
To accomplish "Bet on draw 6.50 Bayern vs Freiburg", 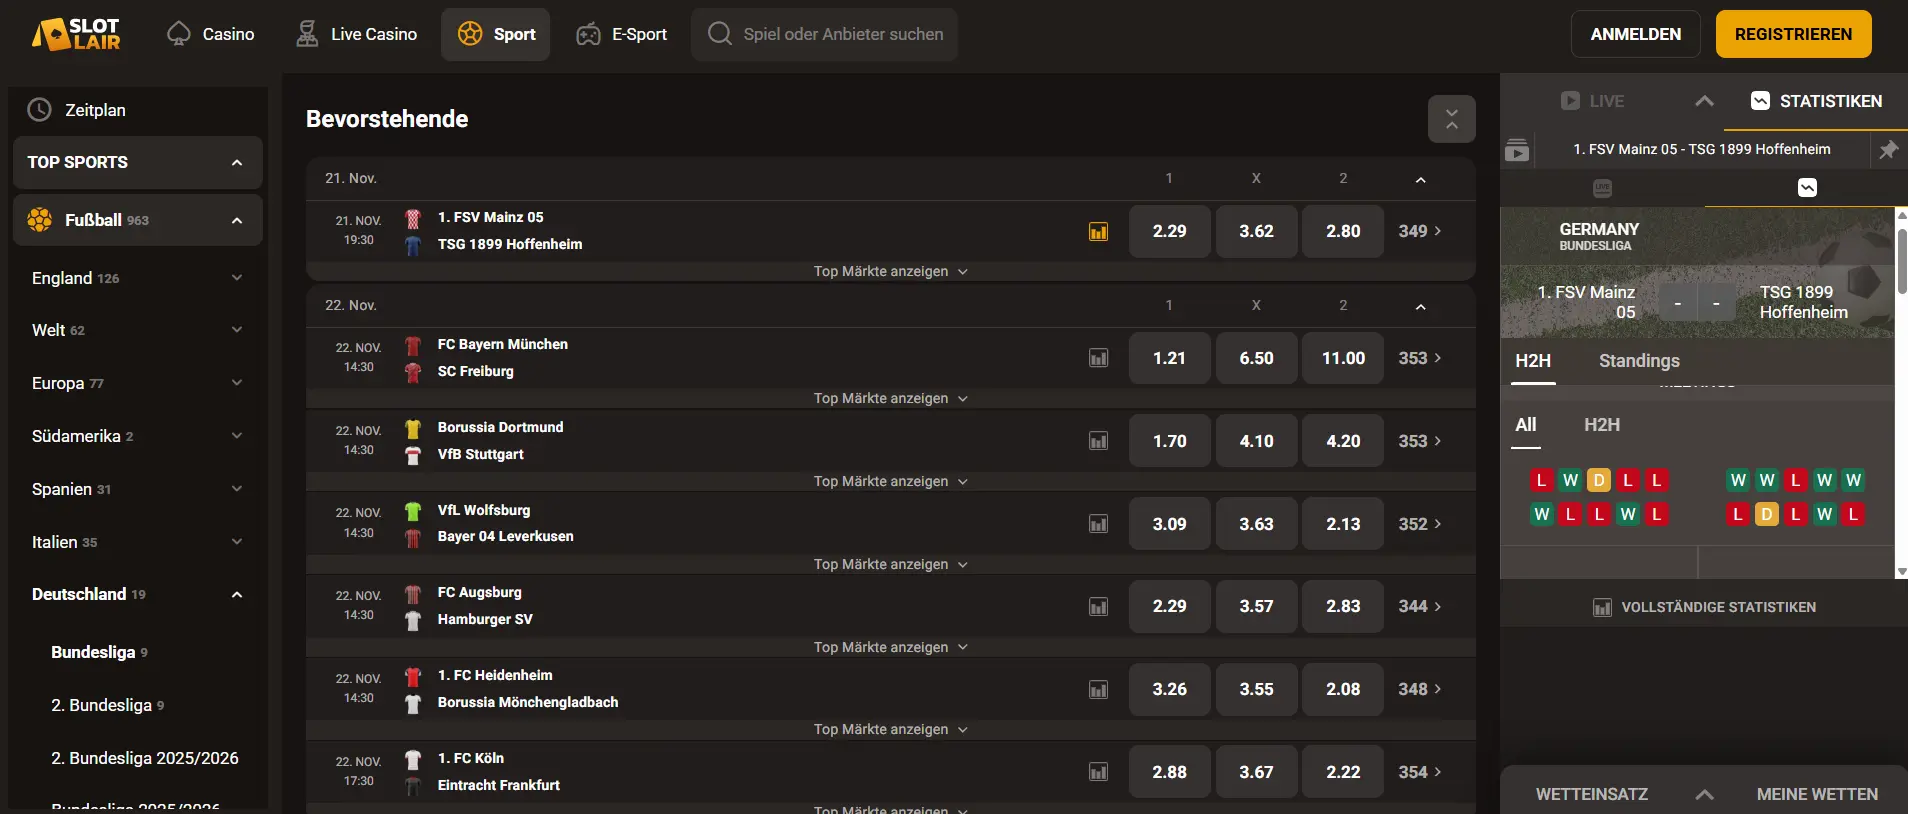I will (1257, 358).
